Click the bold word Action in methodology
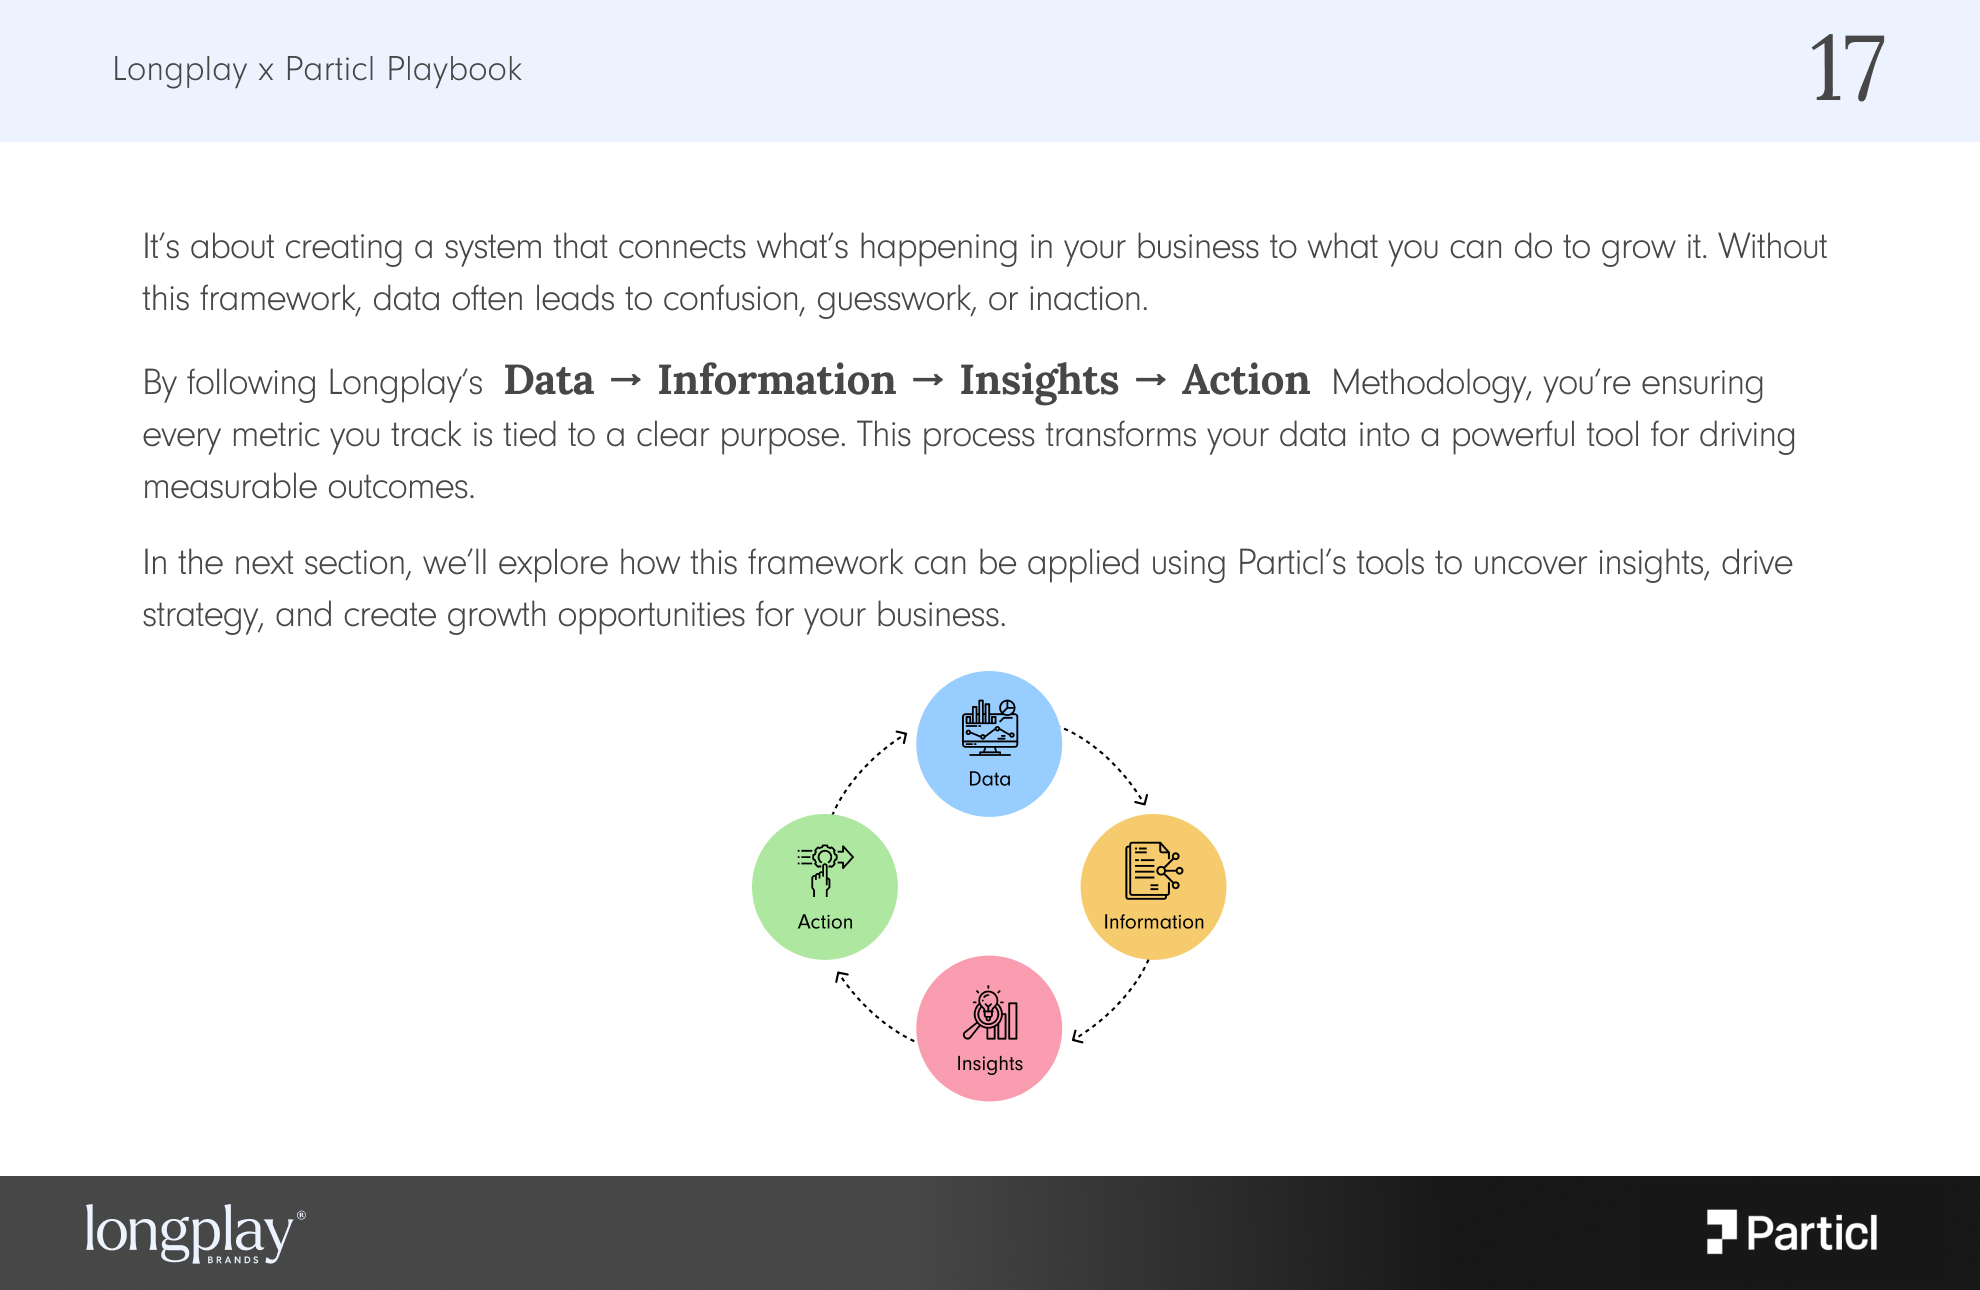The width and height of the screenshot is (1980, 1290). pos(1246,380)
